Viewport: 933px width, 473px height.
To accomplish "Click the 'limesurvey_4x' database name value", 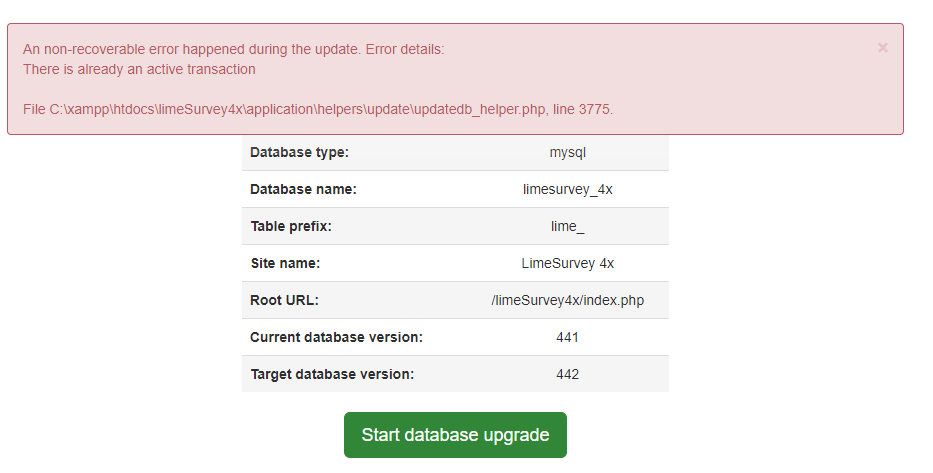I will coord(567,189).
